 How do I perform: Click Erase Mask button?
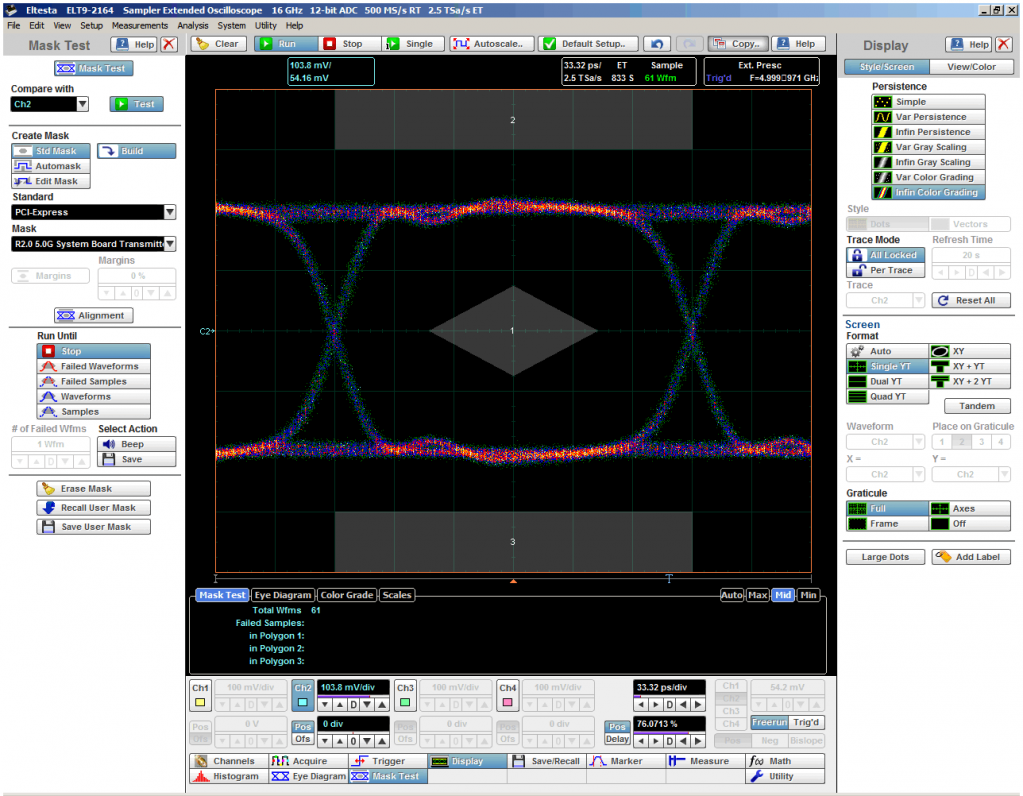(93, 489)
